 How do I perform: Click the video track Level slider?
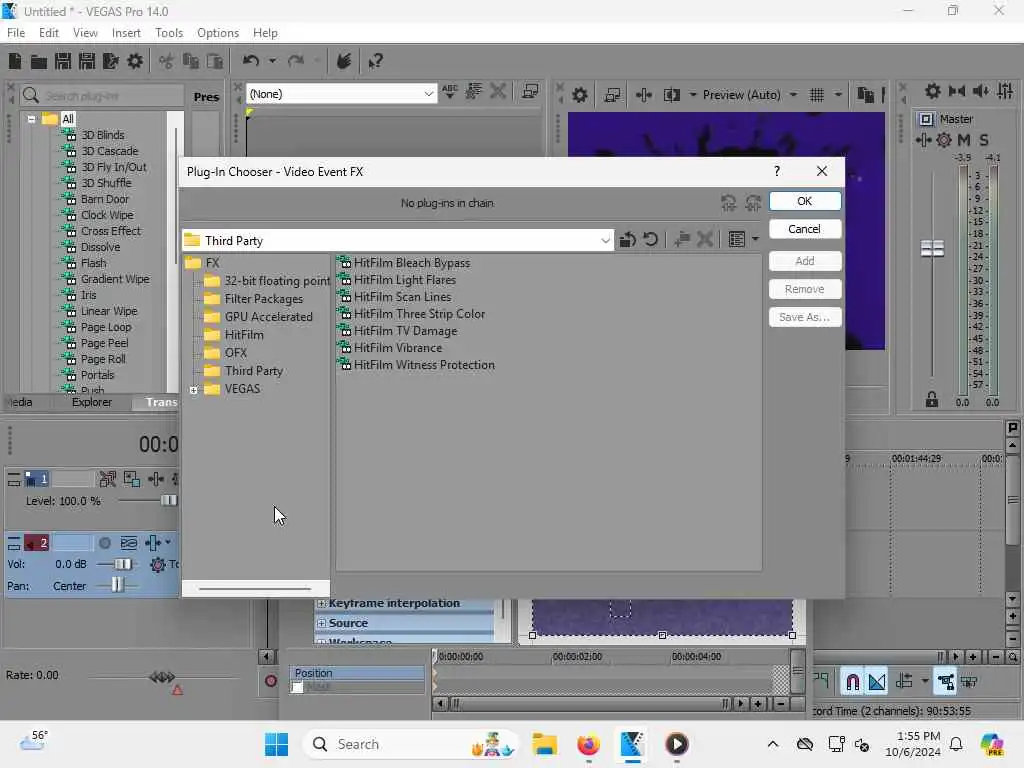[x=168, y=501]
